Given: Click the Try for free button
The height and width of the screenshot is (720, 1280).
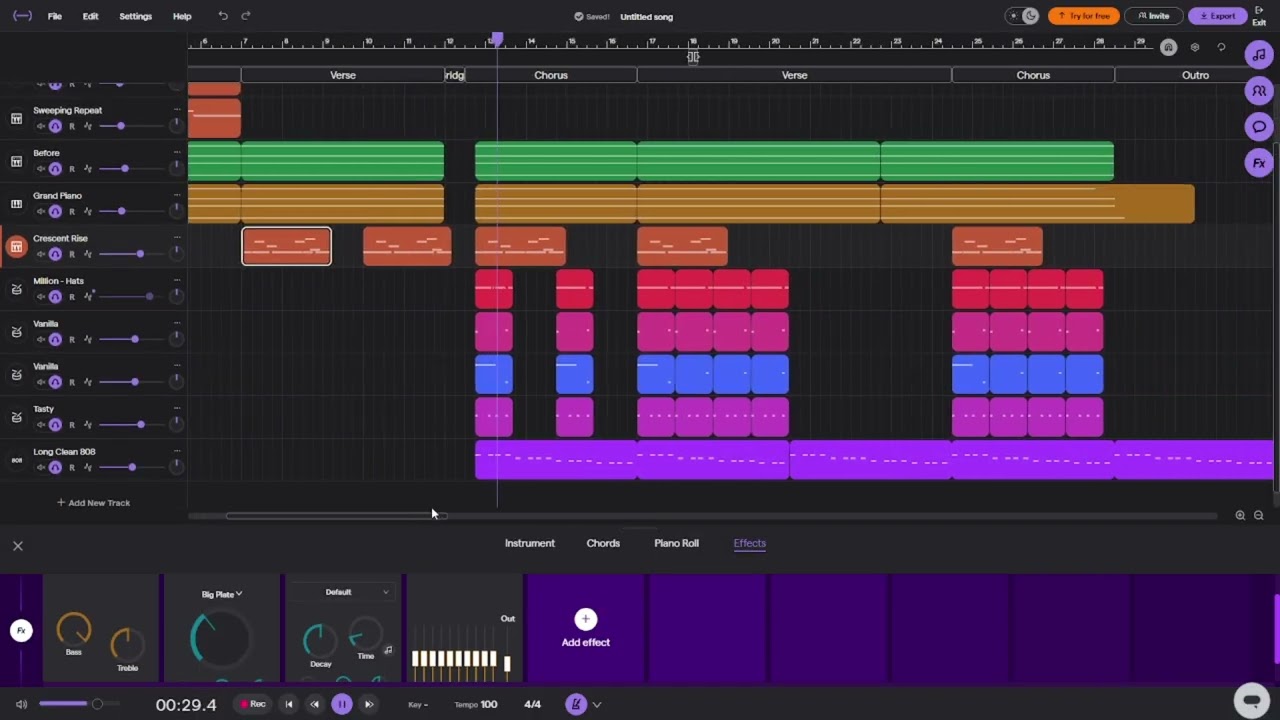Looking at the screenshot, I should 1084,16.
